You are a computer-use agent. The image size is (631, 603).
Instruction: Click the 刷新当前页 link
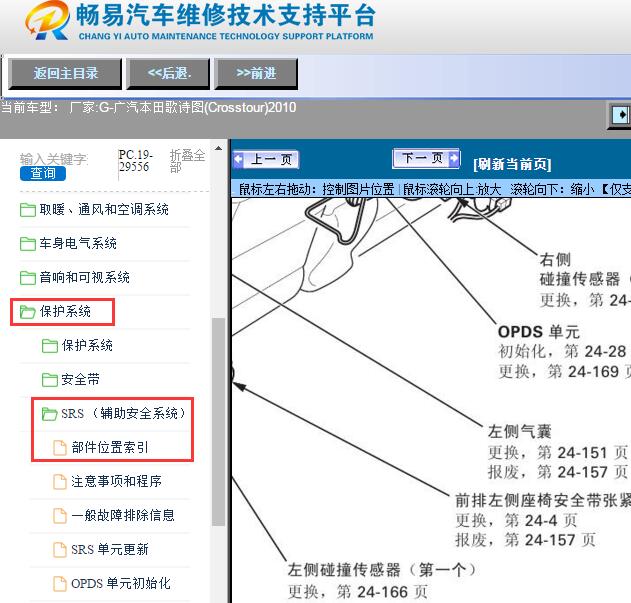tap(512, 164)
